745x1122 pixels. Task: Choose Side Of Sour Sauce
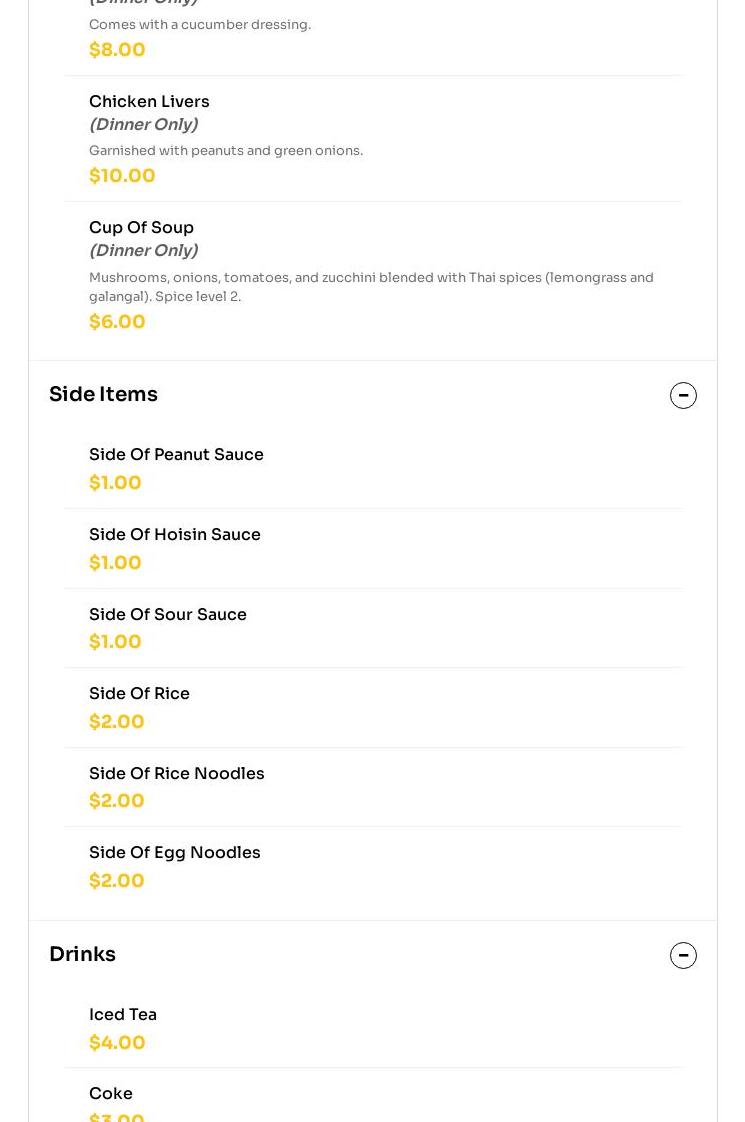[168, 615]
